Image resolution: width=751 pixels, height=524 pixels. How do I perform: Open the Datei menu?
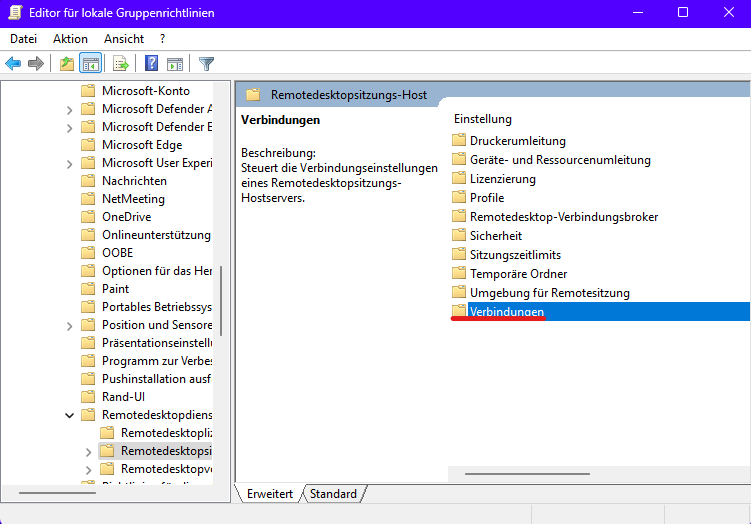(x=23, y=39)
